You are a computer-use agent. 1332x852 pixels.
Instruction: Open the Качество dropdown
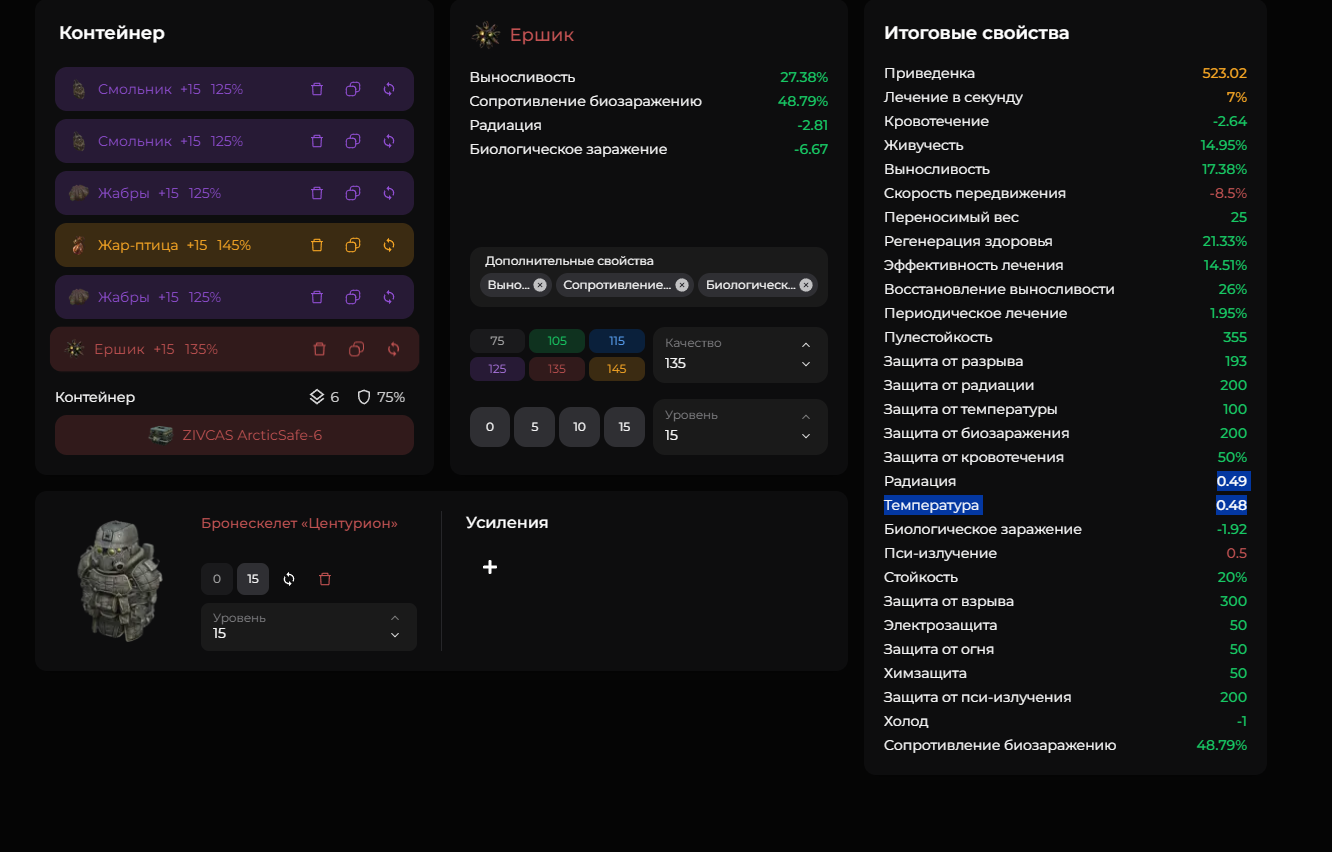(x=740, y=354)
